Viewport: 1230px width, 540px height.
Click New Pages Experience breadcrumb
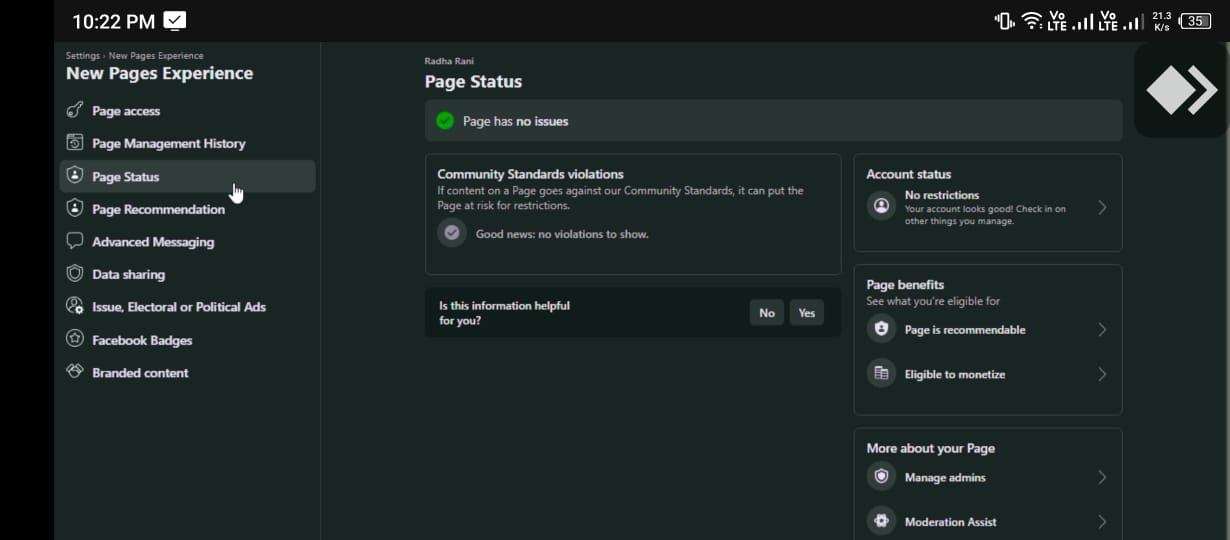click(x=156, y=56)
